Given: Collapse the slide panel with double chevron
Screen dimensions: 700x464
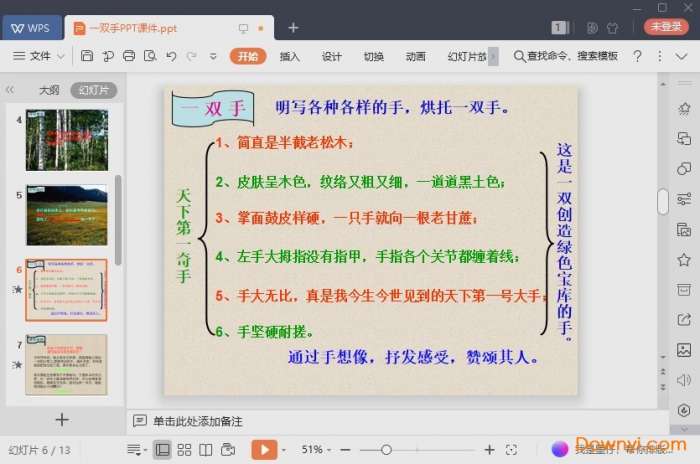Looking at the screenshot, I should tap(11, 90).
